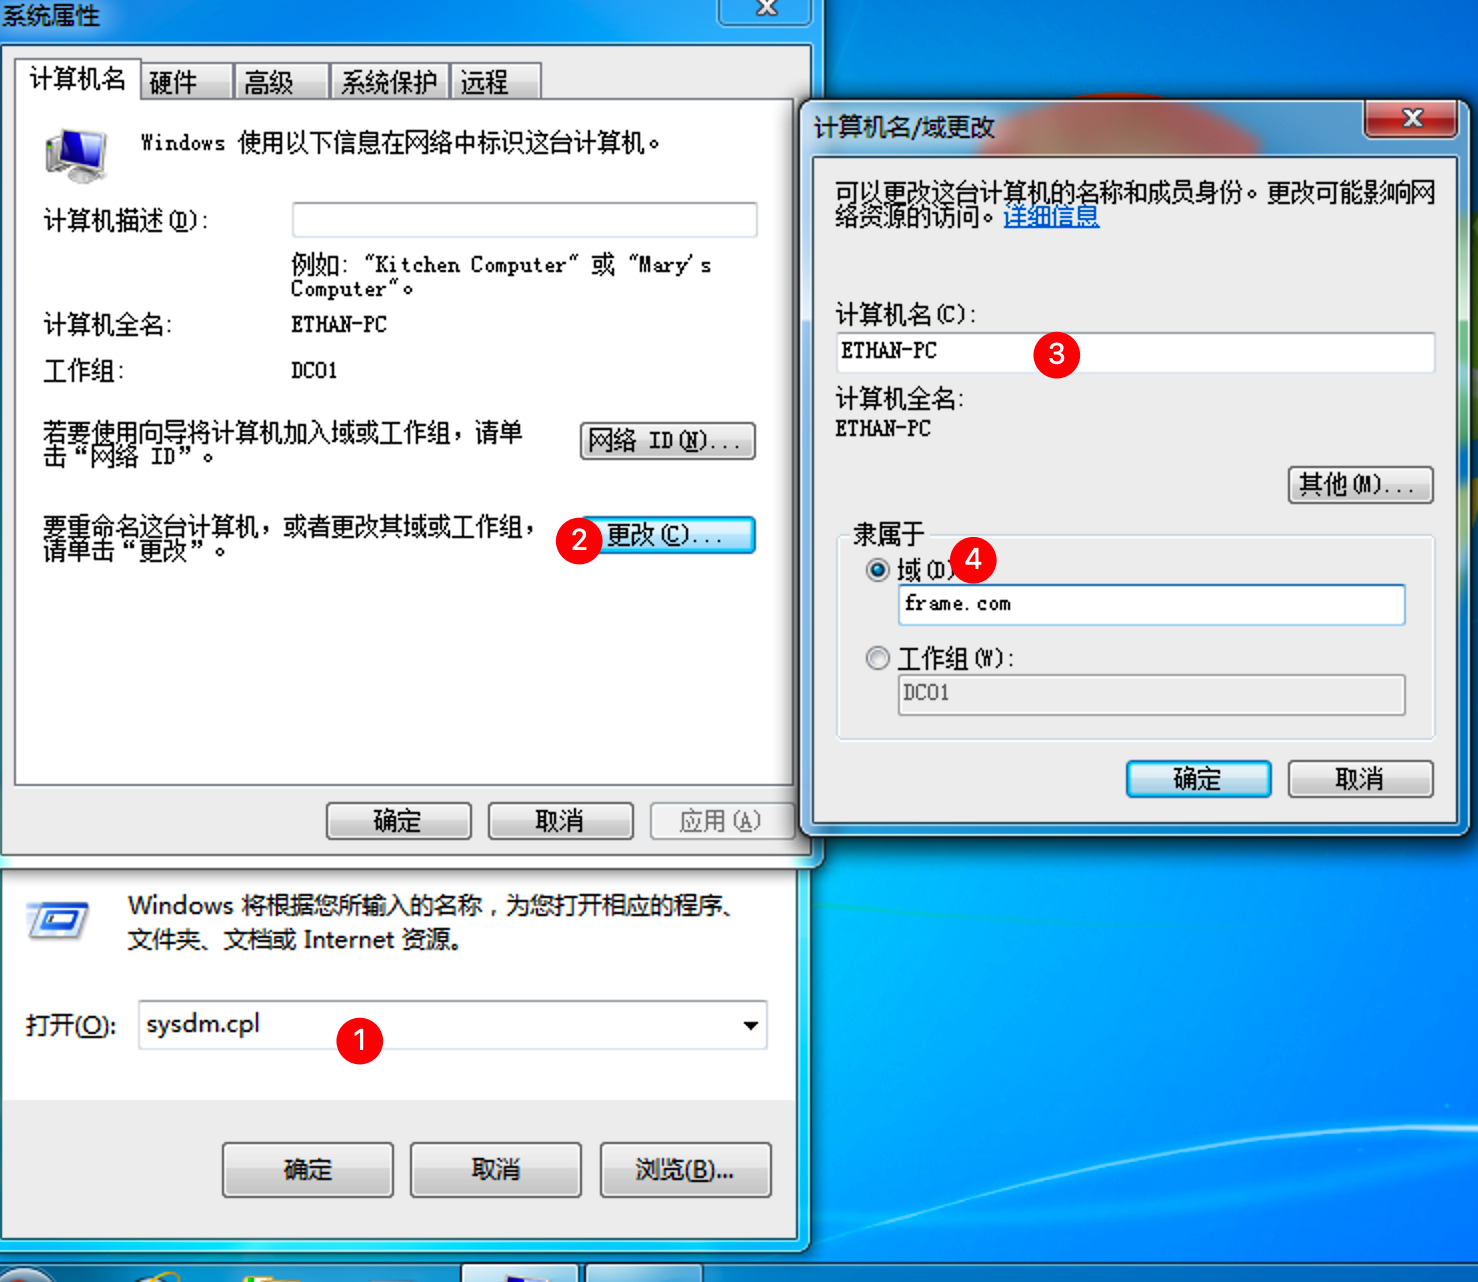Click 取消 in the System Properties window

tap(560, 821)
